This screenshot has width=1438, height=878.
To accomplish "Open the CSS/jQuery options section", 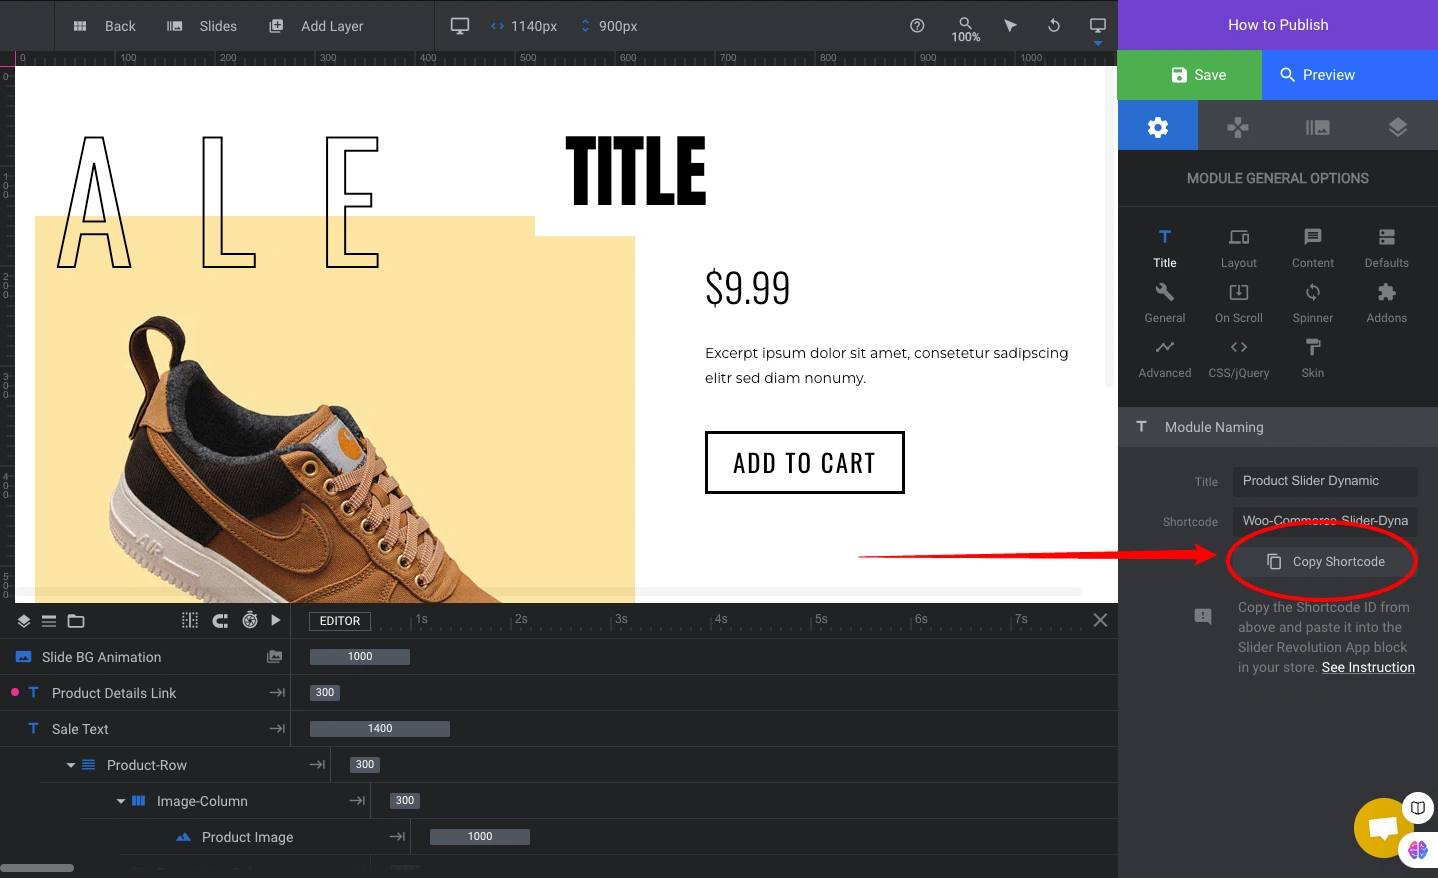I will (x=1239, y=358).
